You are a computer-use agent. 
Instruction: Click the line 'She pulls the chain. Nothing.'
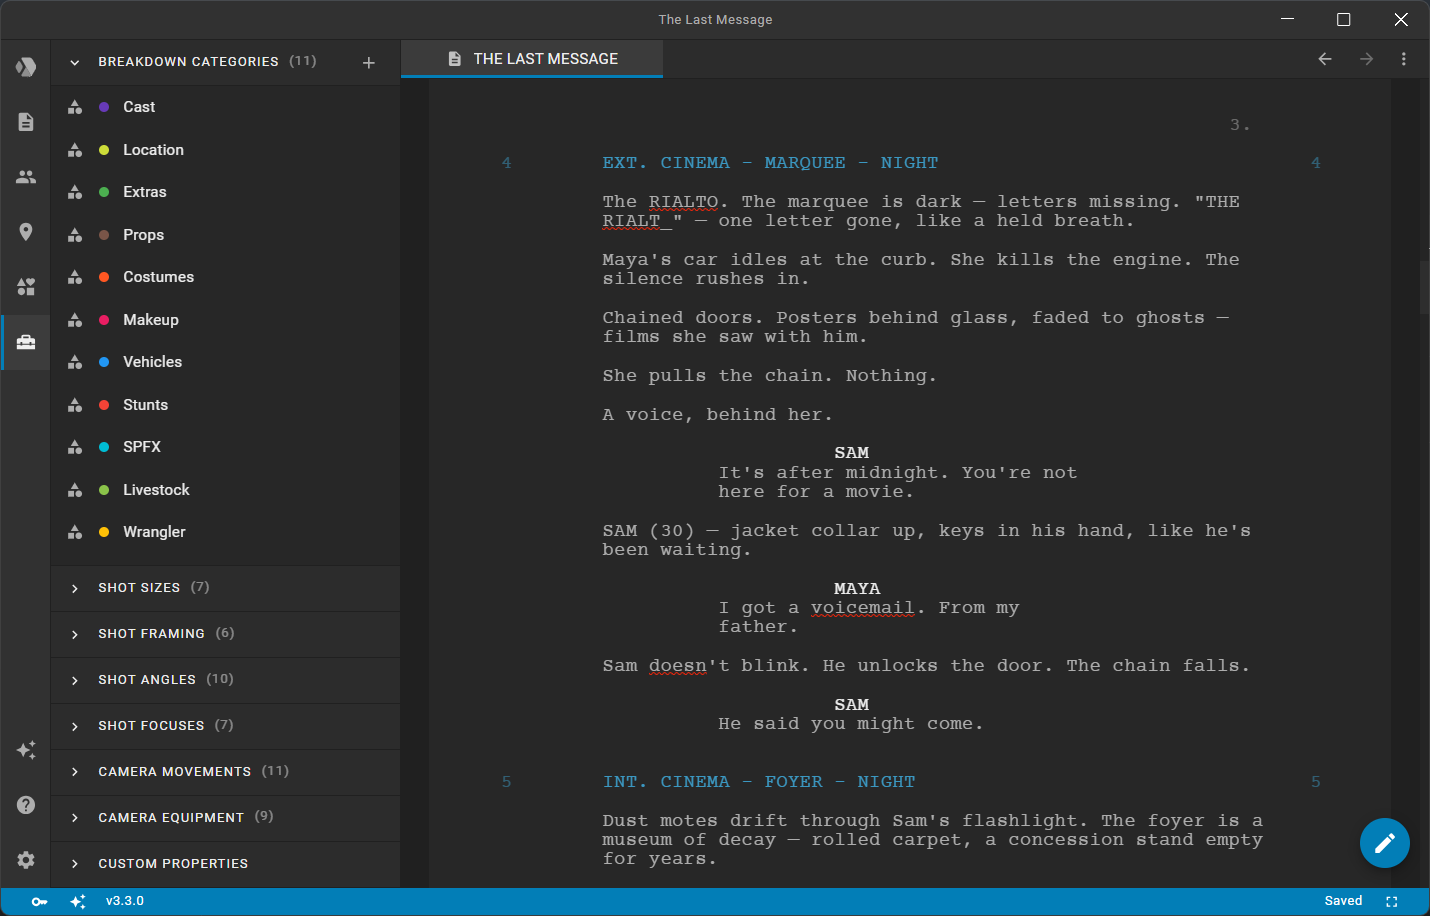tap(769, 376)
